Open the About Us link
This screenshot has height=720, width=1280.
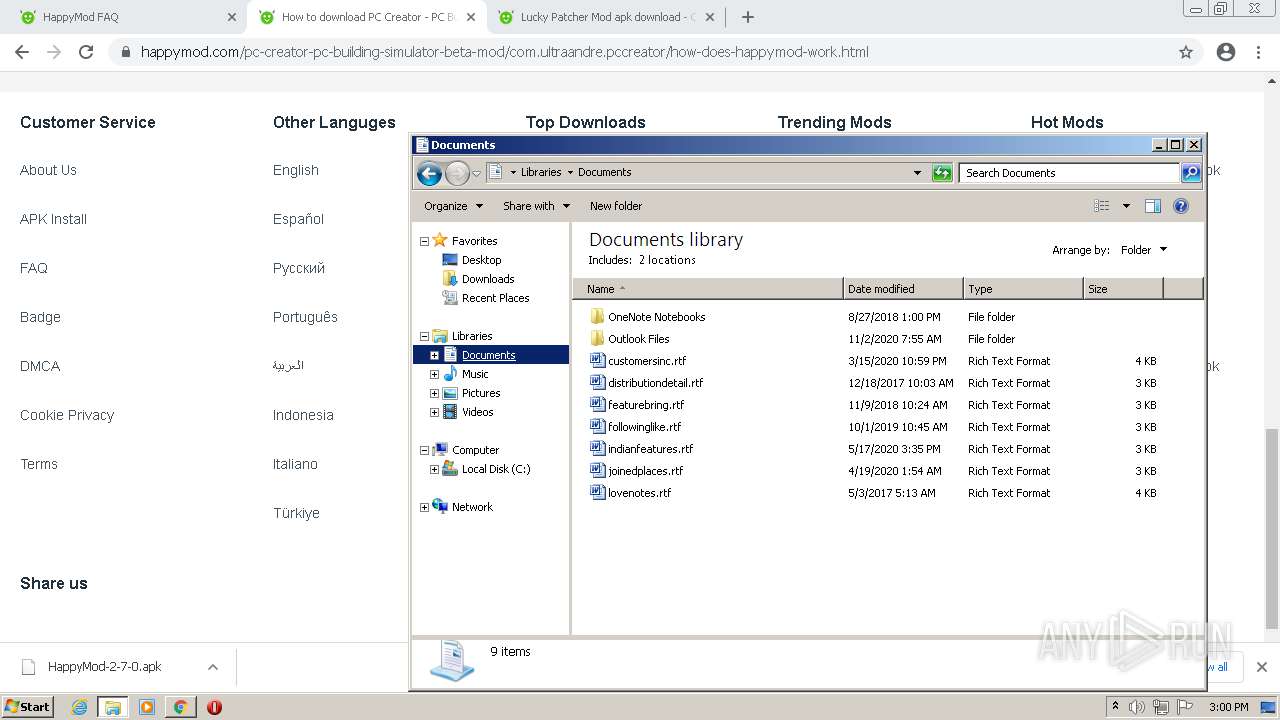click(x=48, y=170)
